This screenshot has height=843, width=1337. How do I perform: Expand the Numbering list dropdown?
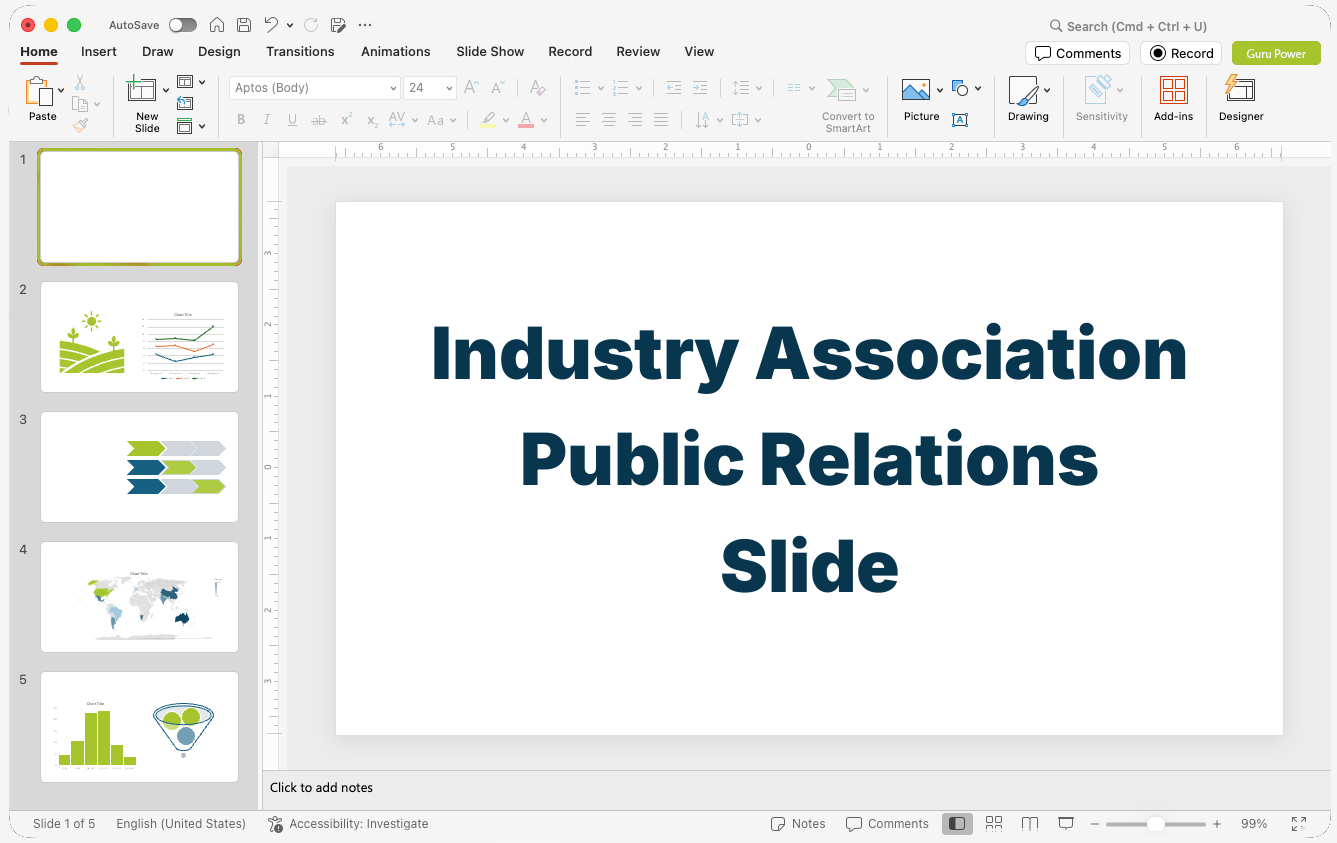coord(639,88)
